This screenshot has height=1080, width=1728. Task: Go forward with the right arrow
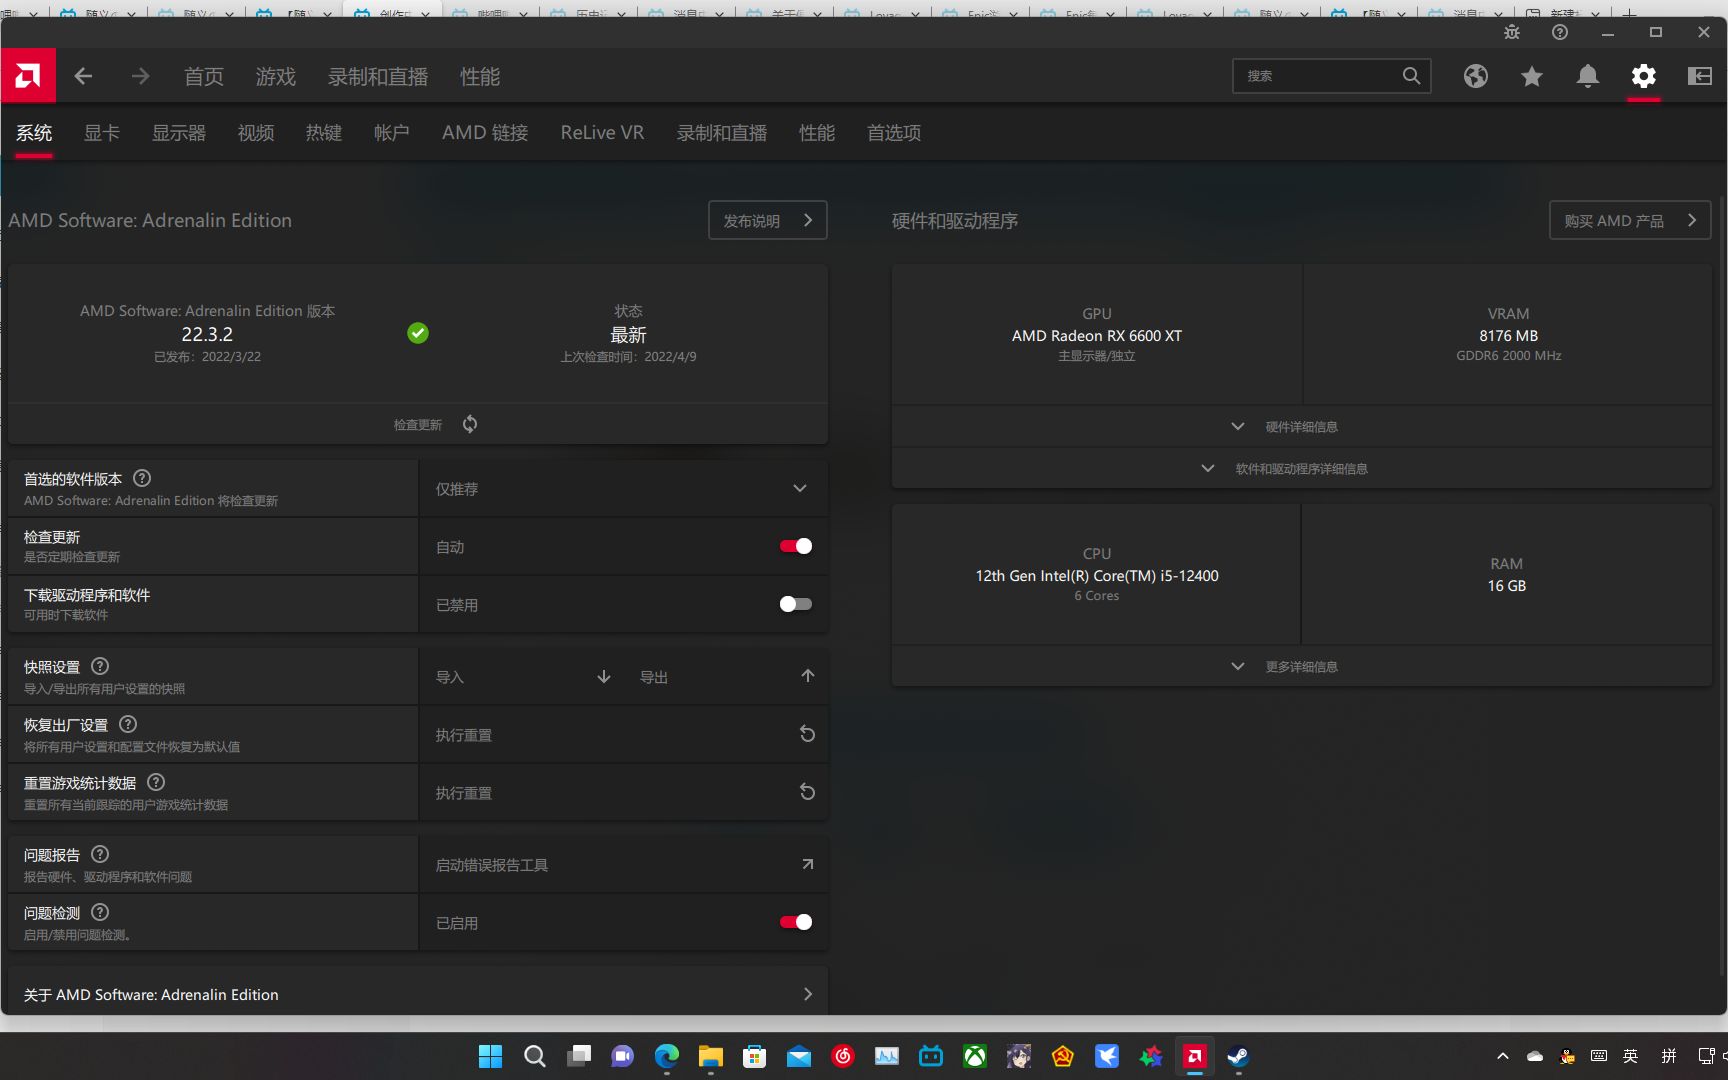[x=140, y=76]
